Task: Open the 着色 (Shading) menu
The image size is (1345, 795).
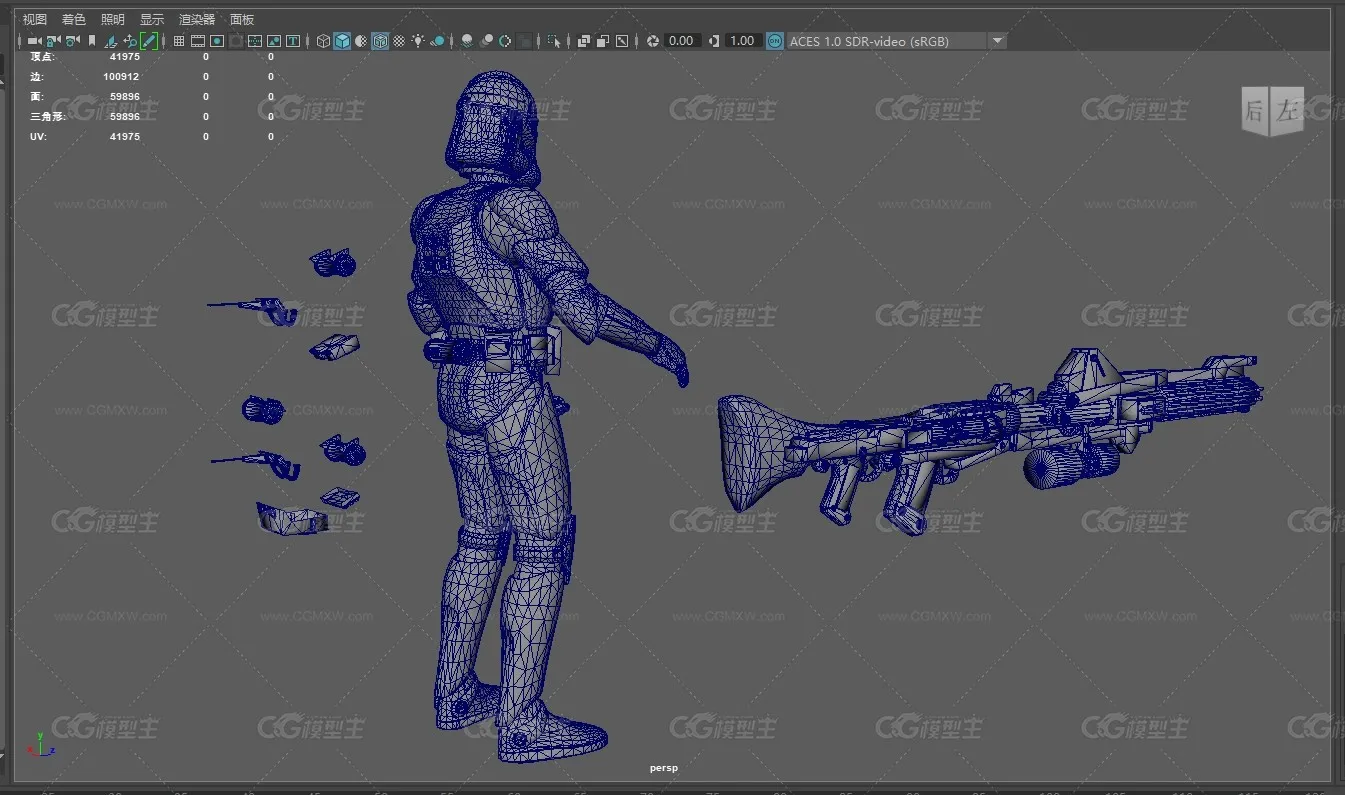Action: click(73, 19)
